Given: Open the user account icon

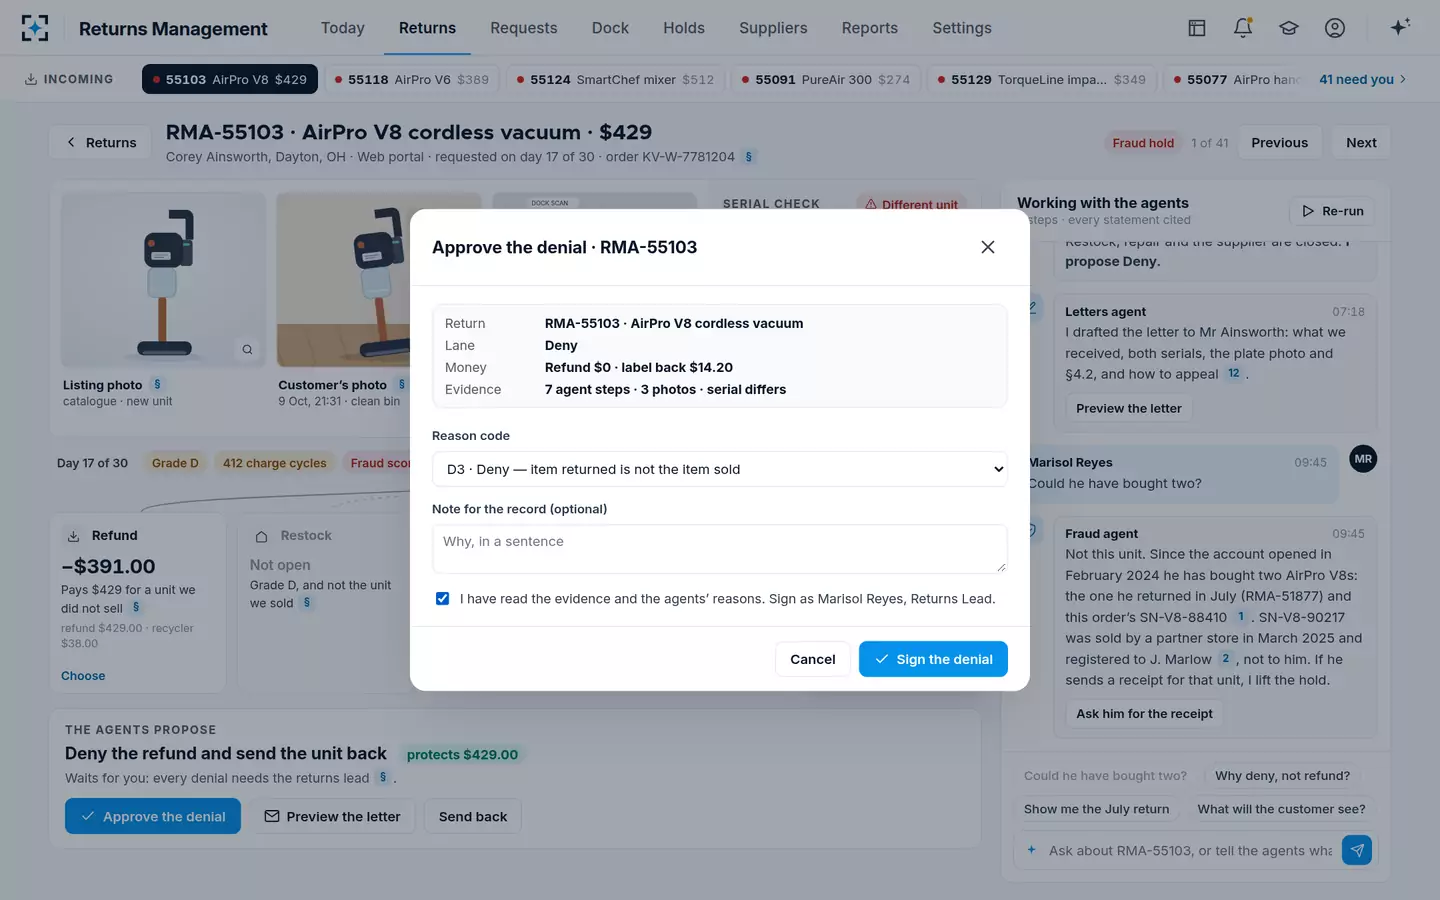Looking at the screenshot, I should coord(1335,28).
